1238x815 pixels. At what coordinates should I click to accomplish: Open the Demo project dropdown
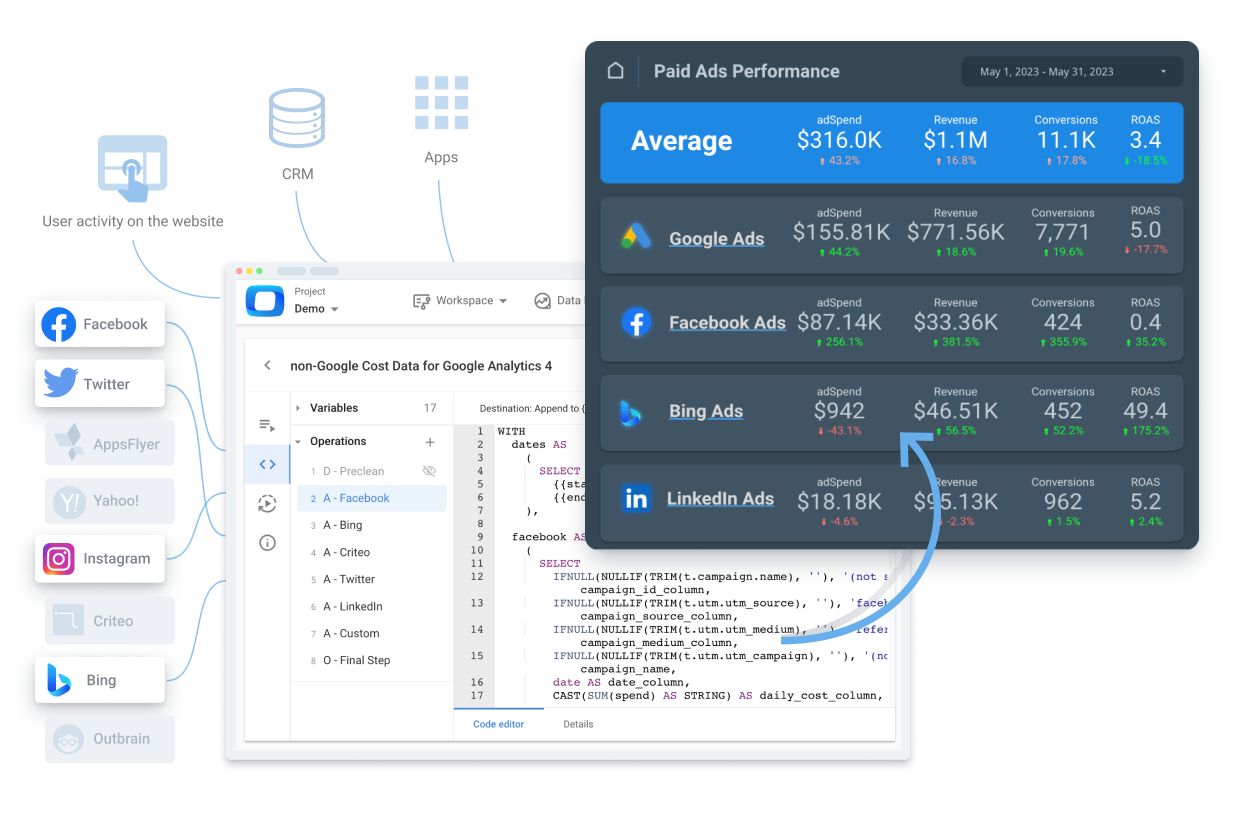tap(316, 309)
